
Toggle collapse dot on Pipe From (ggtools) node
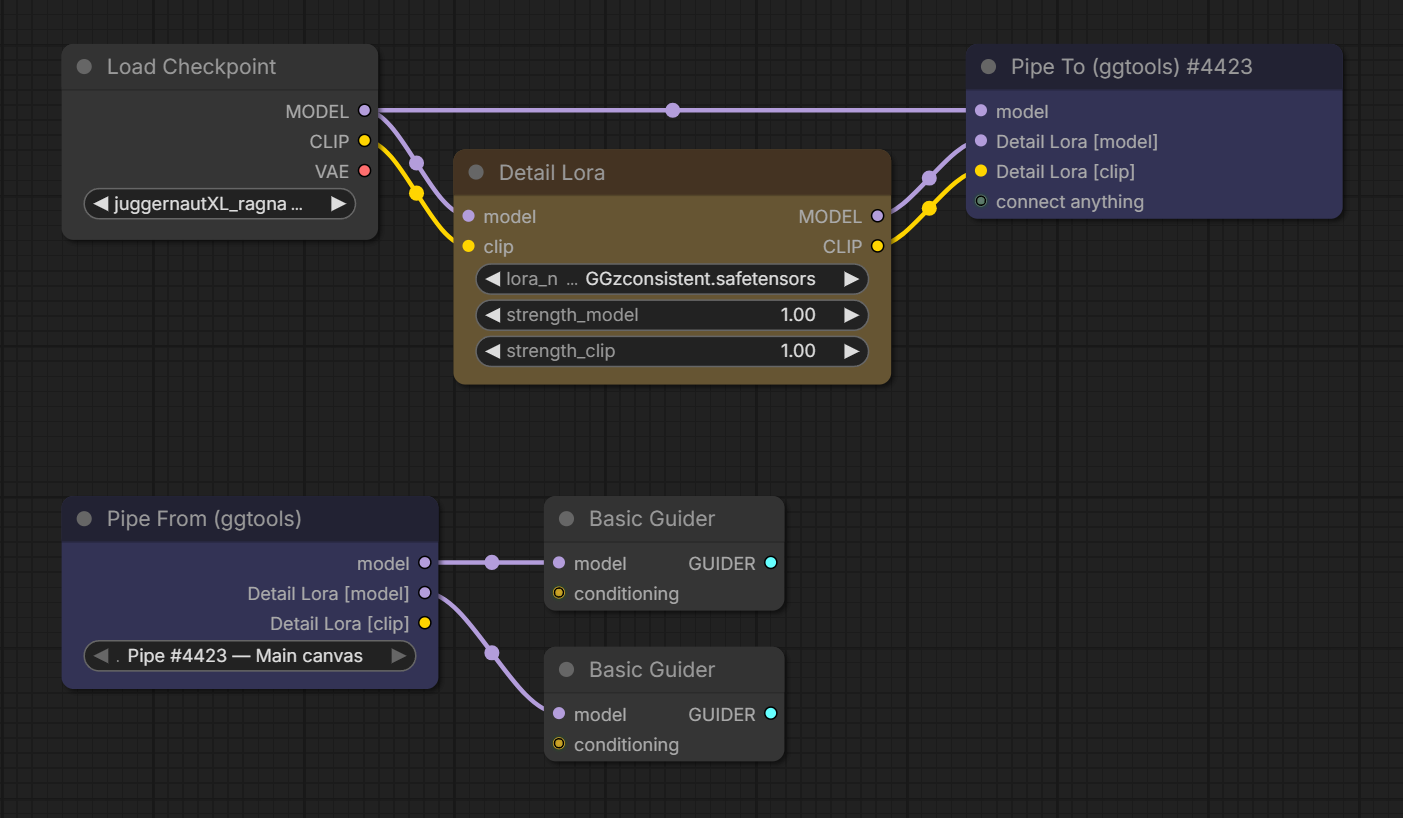coord(85,519)
